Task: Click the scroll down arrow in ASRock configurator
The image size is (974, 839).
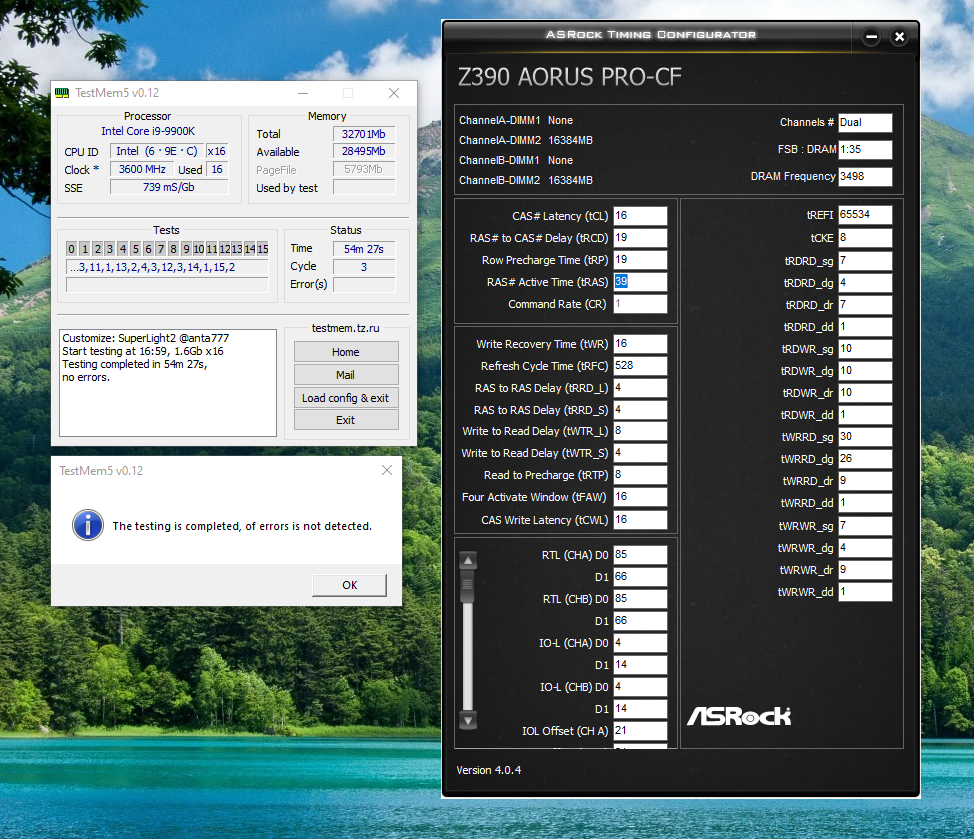Action: (x=468, y=720)
